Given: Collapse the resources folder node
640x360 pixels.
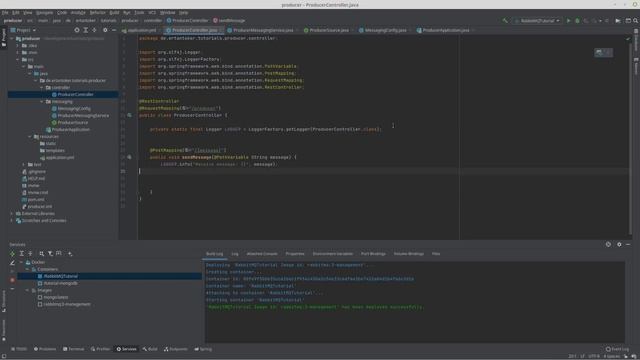Looking at the screenshot, I should (30, 137).
